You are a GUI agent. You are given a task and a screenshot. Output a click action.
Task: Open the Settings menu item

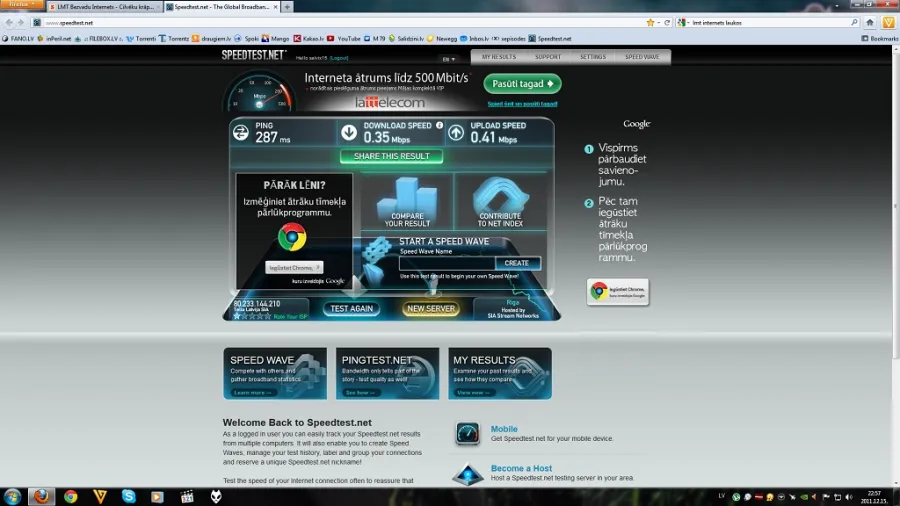point(592,57)
